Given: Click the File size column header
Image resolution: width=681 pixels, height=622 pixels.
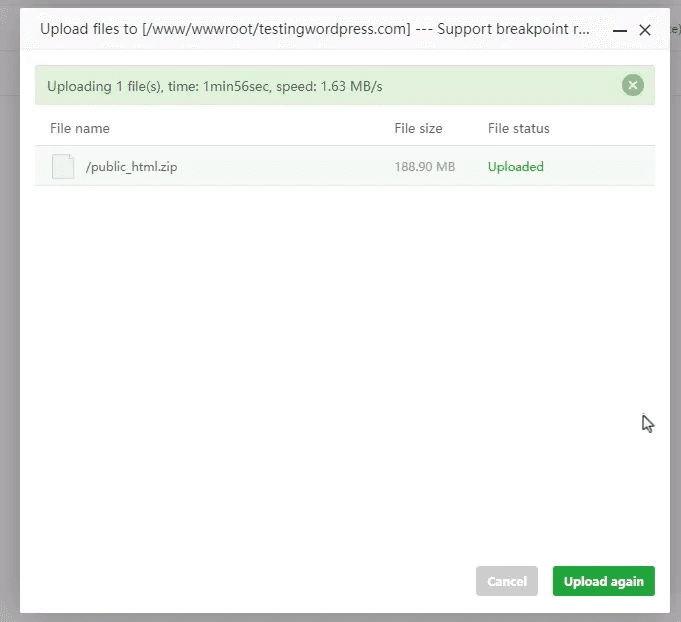Looking at the screenshot, I should (x=418, y=129).
